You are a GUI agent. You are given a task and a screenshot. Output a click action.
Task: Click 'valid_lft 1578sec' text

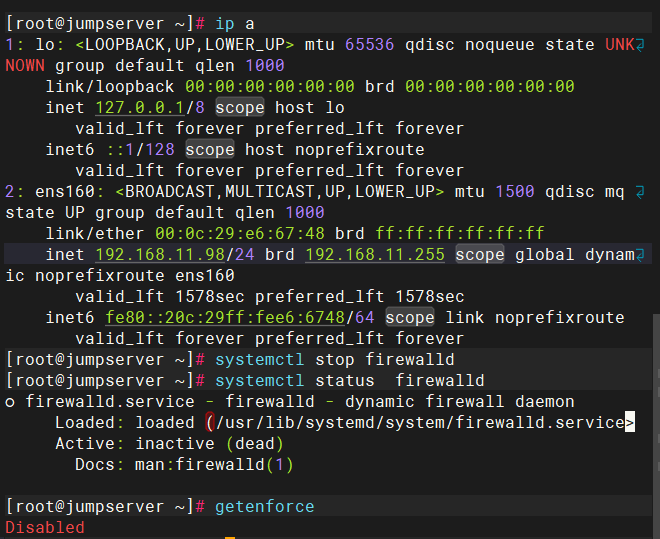(x=160, y=297)
